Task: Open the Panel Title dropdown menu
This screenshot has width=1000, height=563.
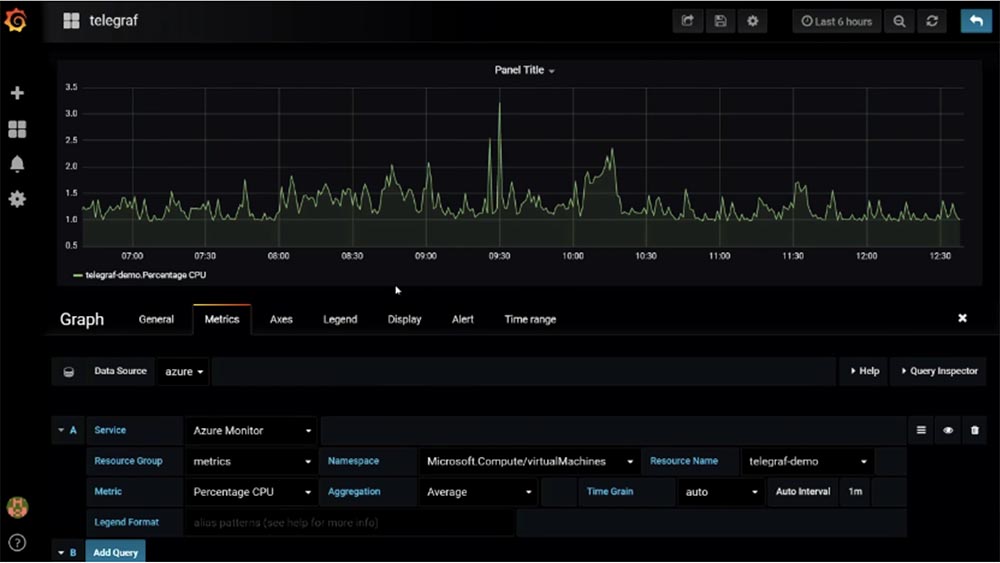Action: [524, 70]
